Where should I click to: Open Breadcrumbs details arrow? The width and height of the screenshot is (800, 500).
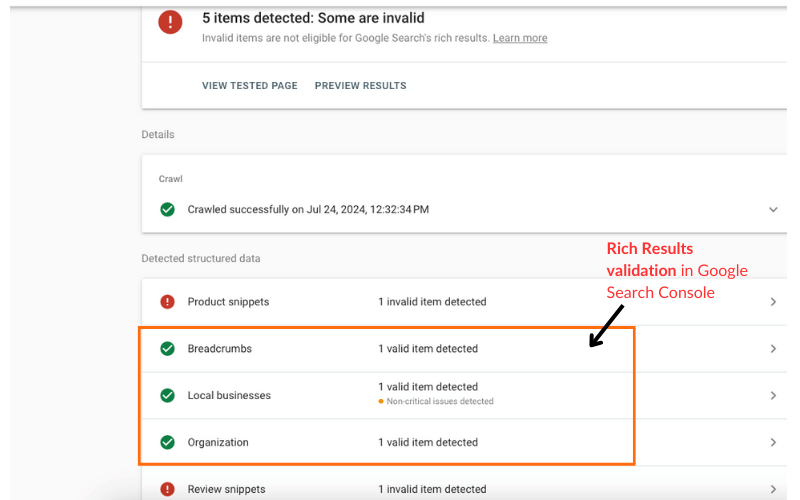773,349
